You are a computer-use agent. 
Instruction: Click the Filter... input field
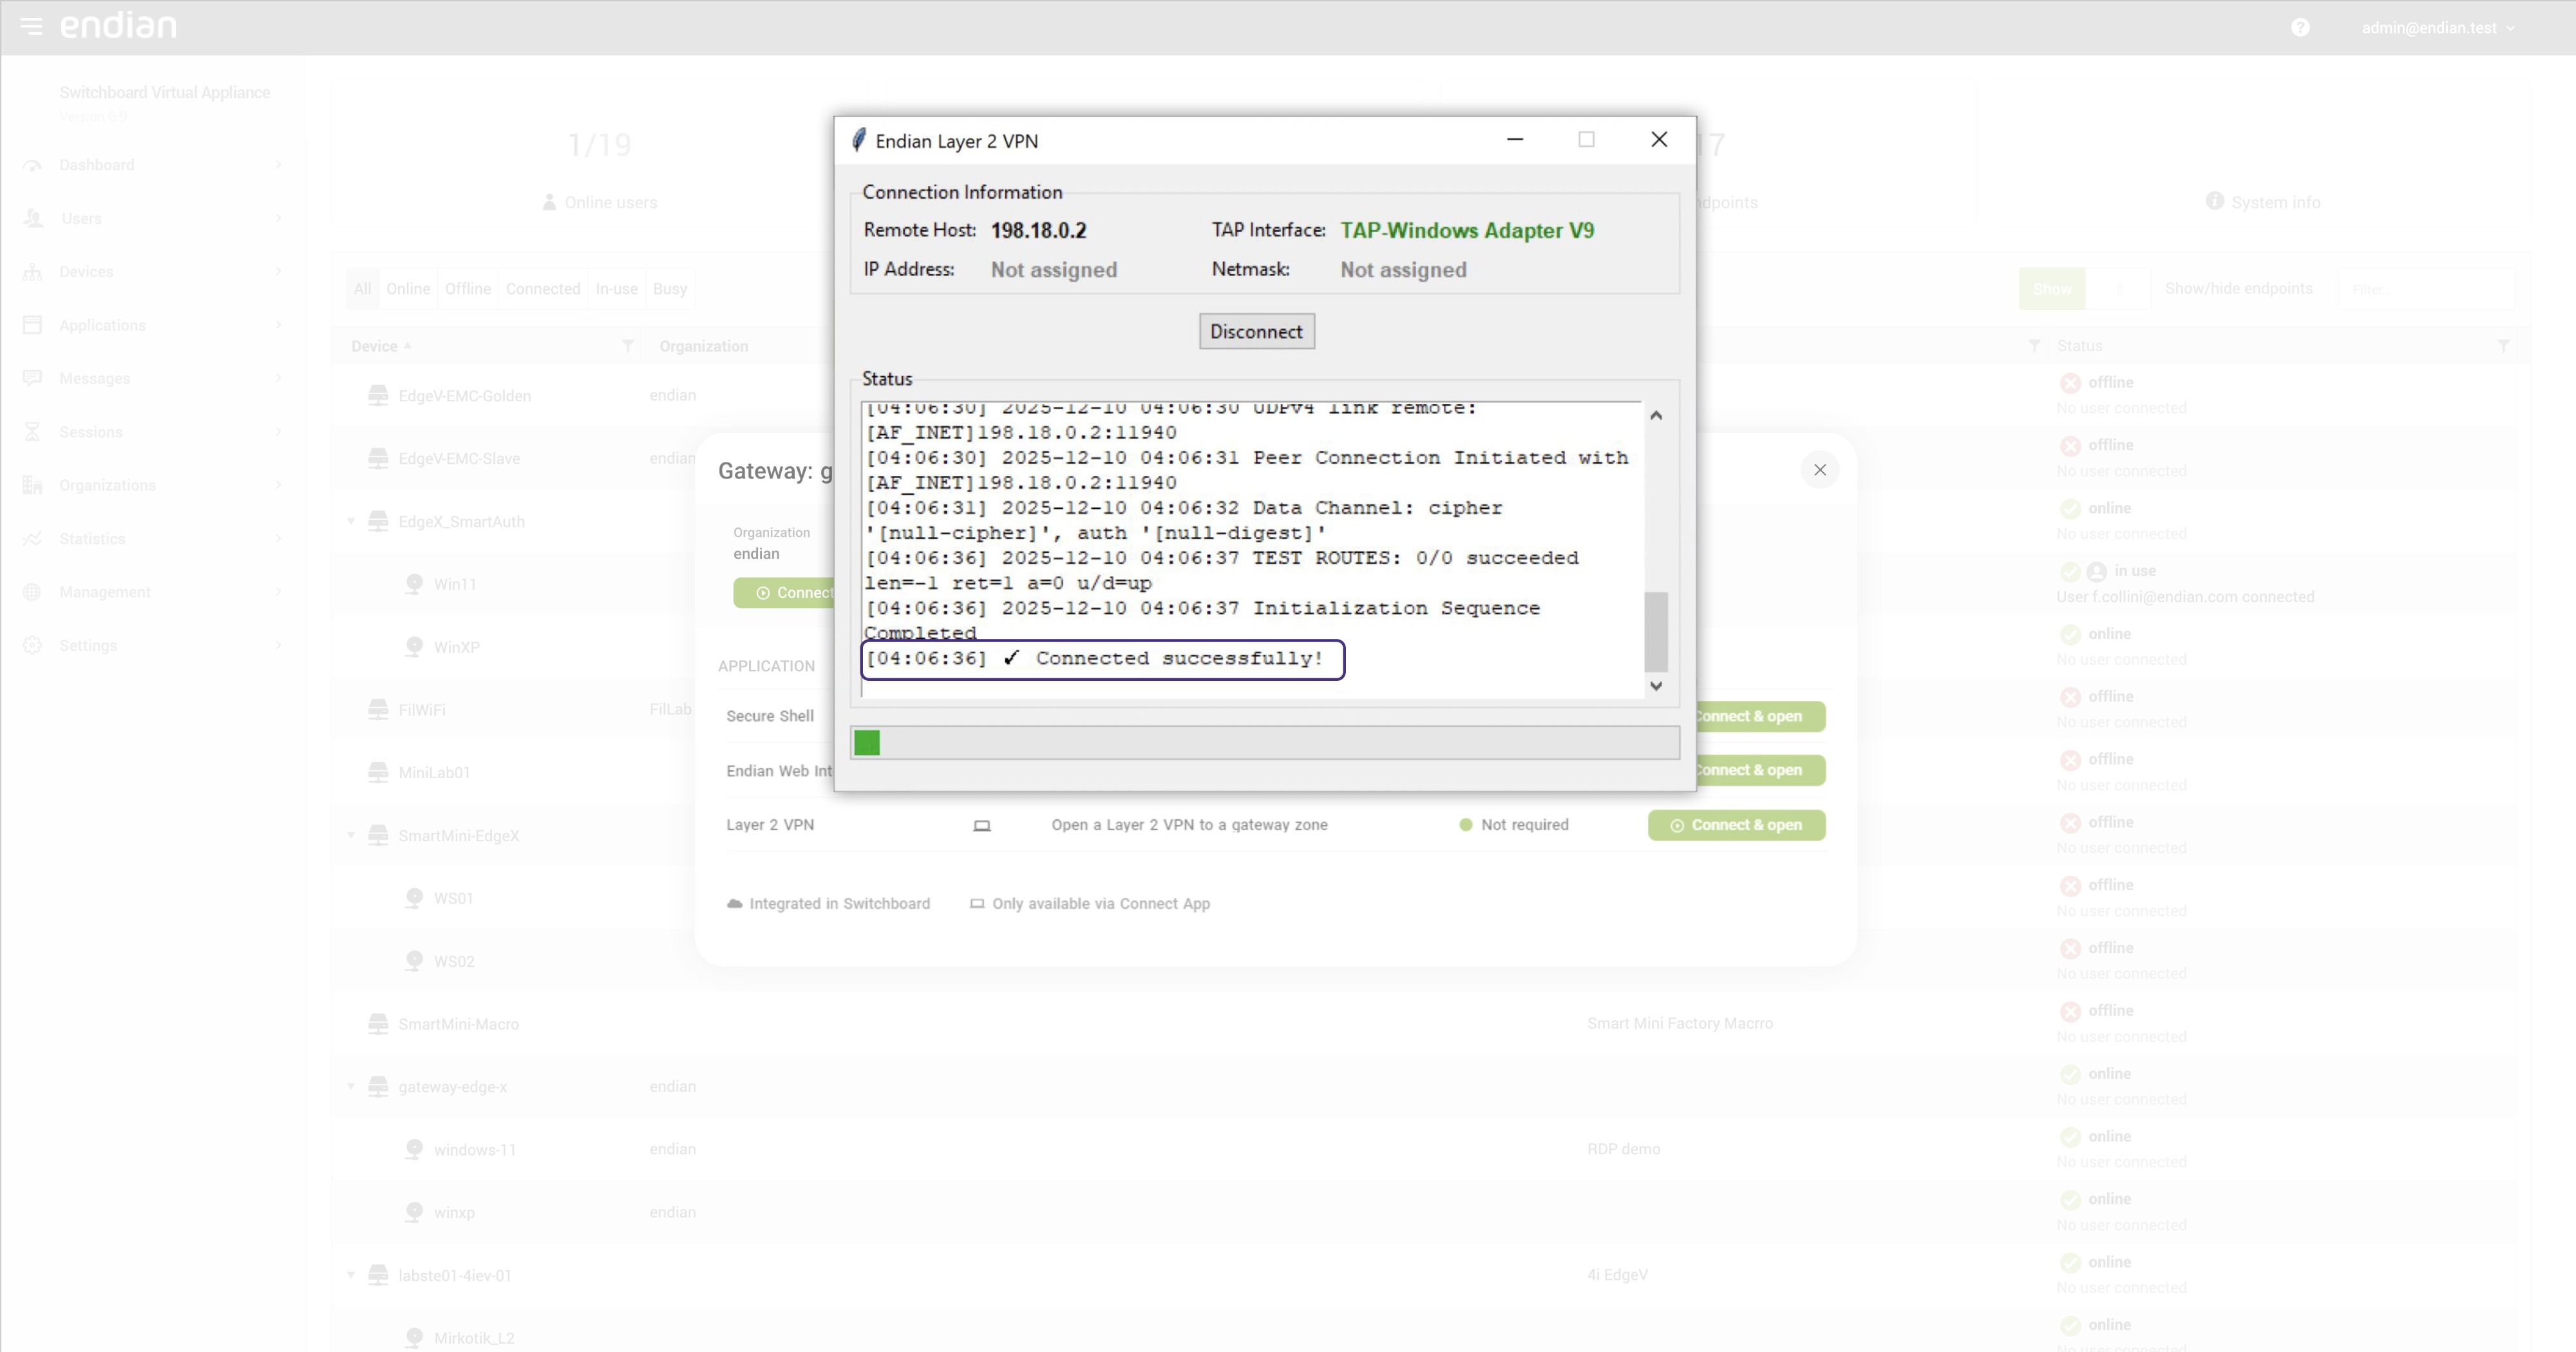pyautogui.click(x=2427, y=289)
